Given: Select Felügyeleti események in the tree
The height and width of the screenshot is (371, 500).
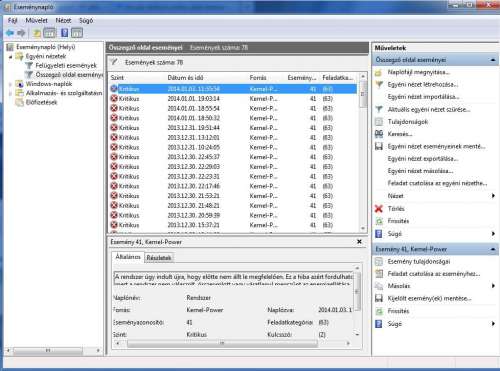Looking at the screenshot, I should (66, 66).
